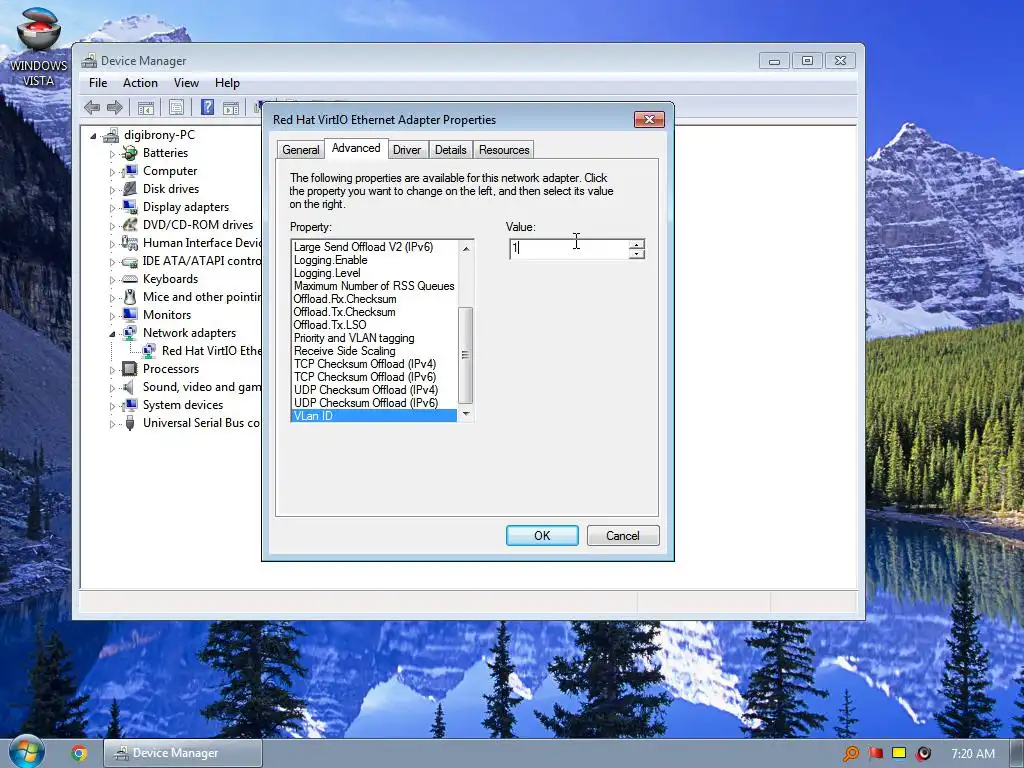Switch to the Resources tab
The image size is (1024, 768).
[x=504, y=150]
